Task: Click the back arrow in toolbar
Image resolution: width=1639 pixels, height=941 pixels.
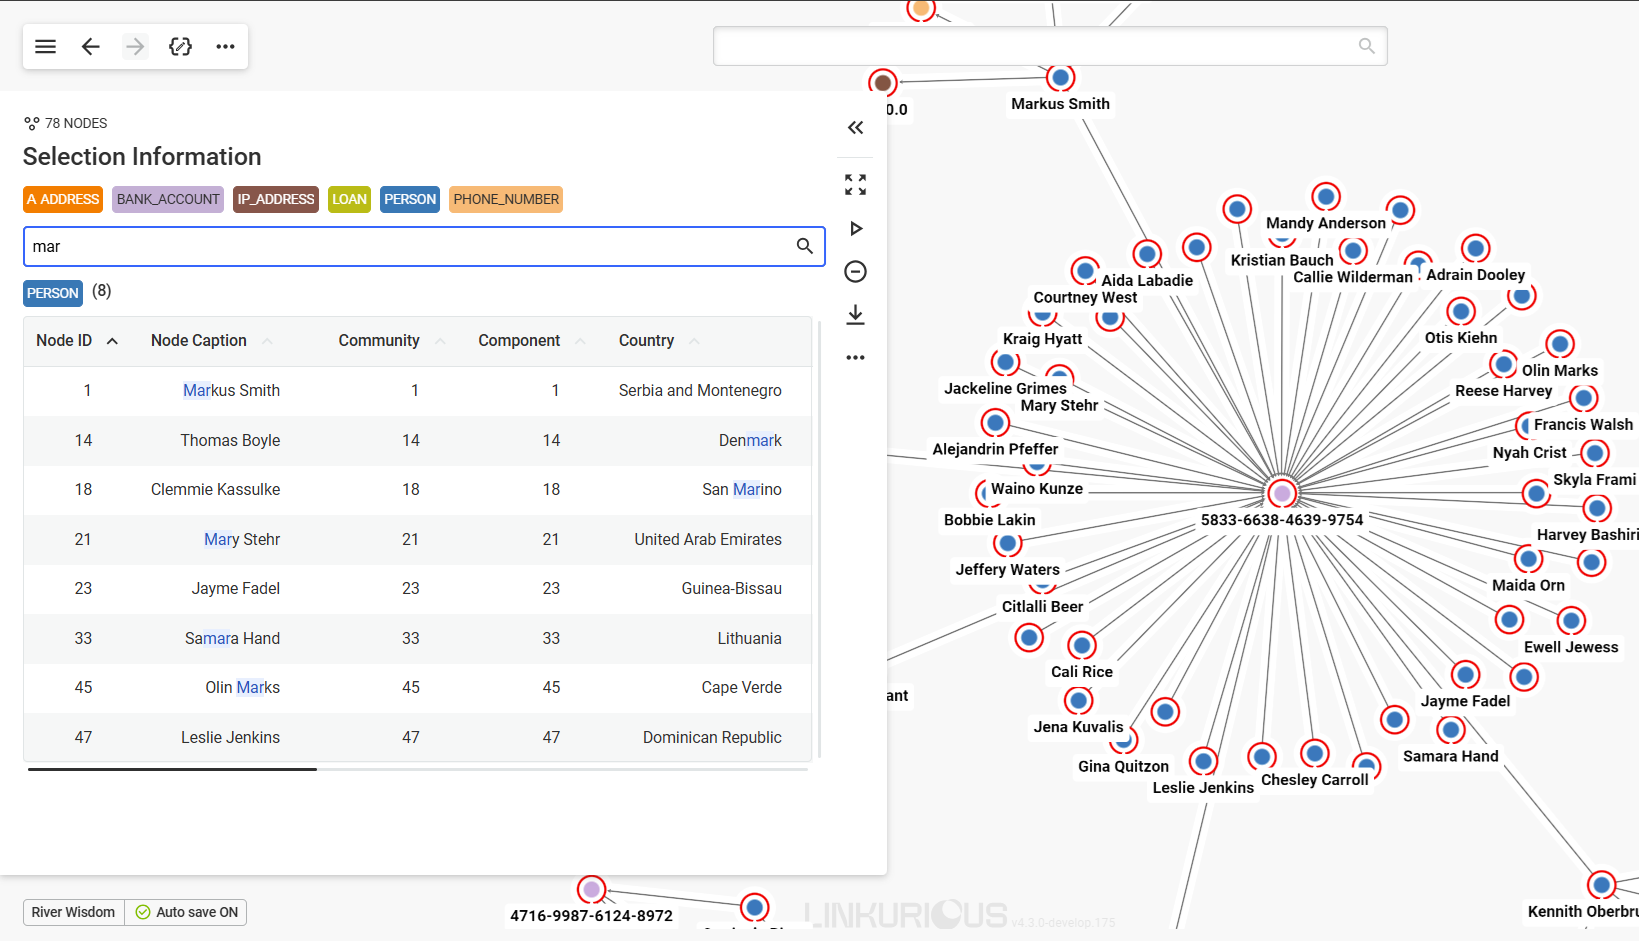Action: (91, 47)
